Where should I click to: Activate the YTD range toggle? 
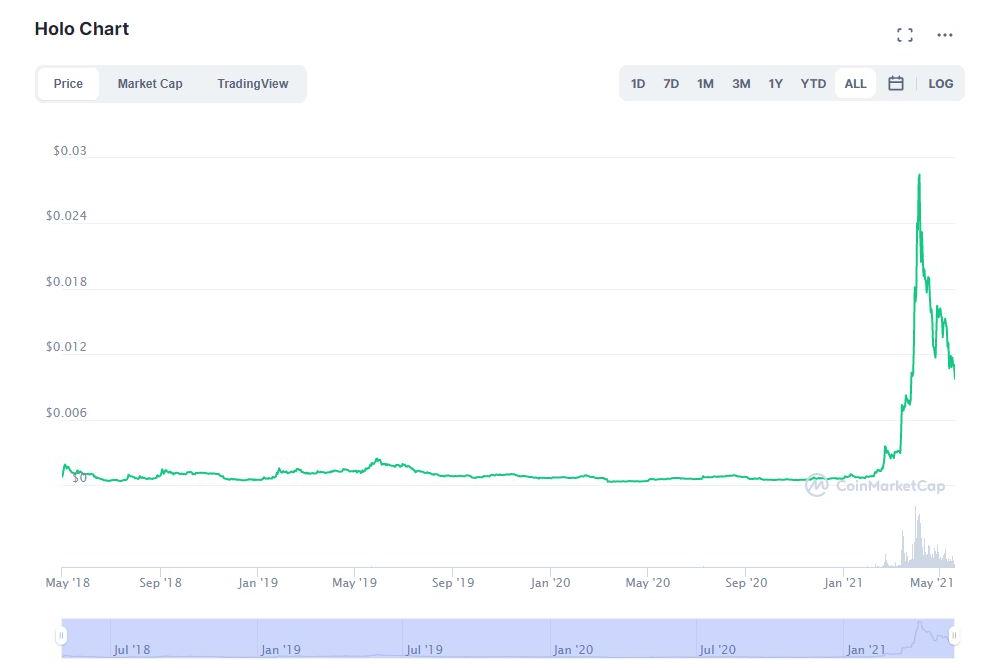click(813, 83)
